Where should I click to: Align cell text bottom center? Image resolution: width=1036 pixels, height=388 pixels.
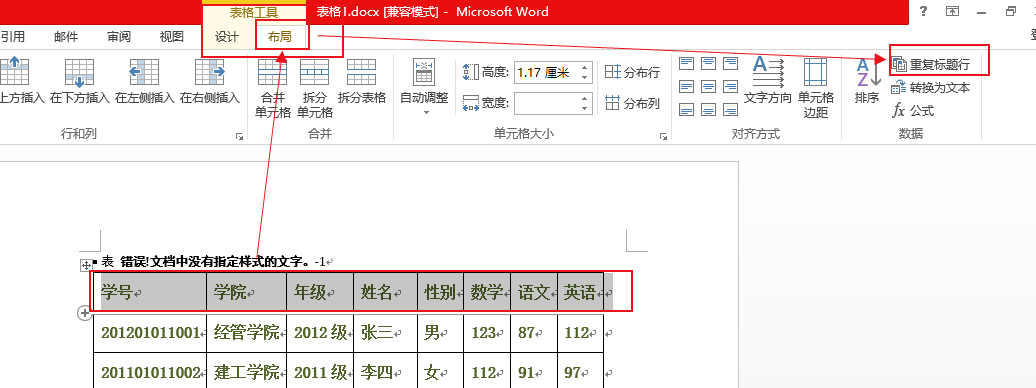(x=709, y=109)
